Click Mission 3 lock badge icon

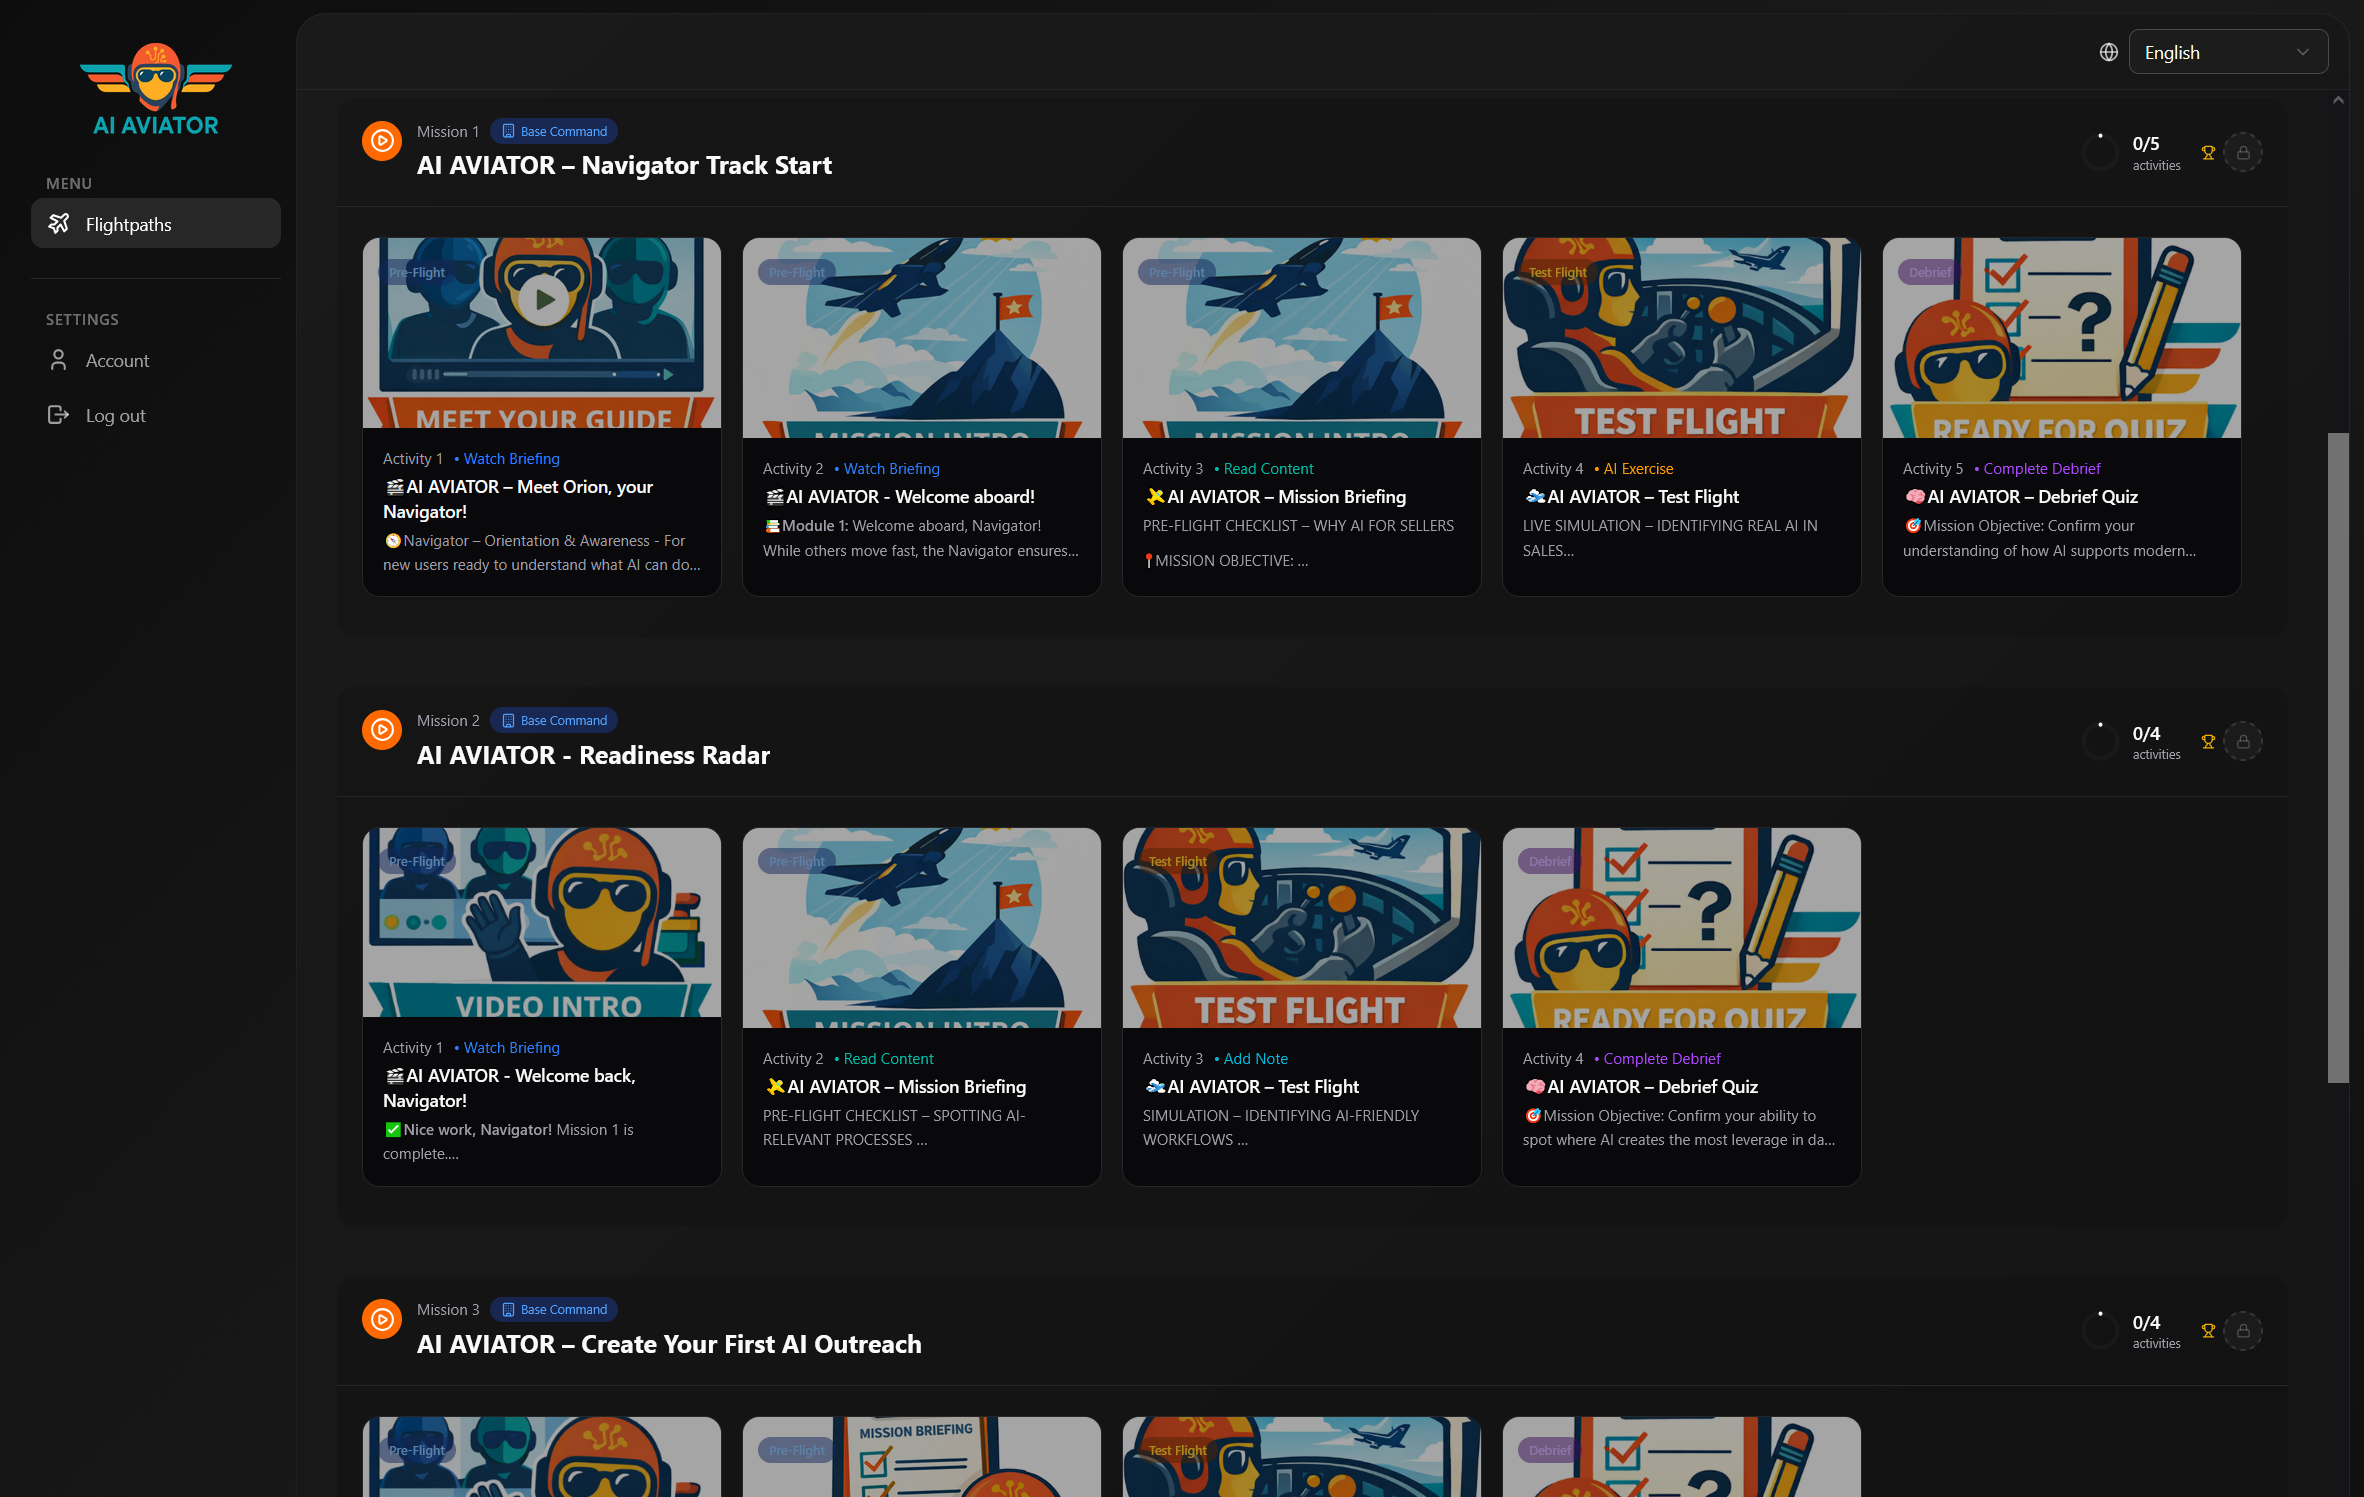pyautogui.click(x=2243, y=1331)
